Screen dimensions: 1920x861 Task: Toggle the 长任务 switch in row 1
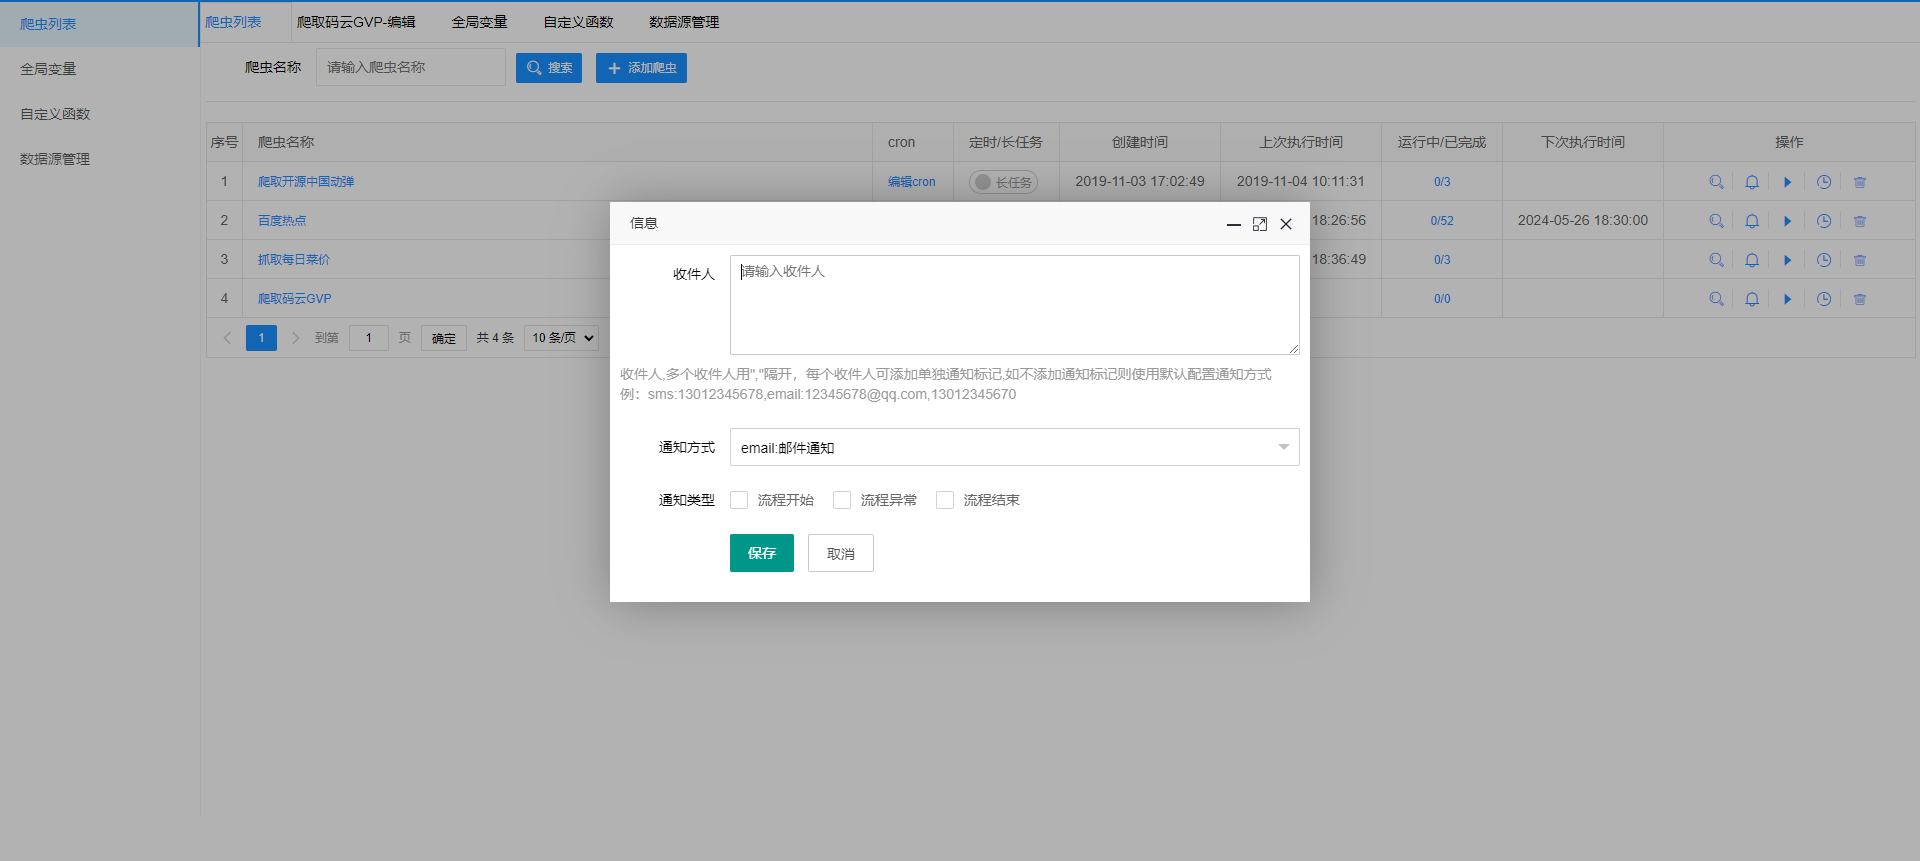tap(1003, 182)
